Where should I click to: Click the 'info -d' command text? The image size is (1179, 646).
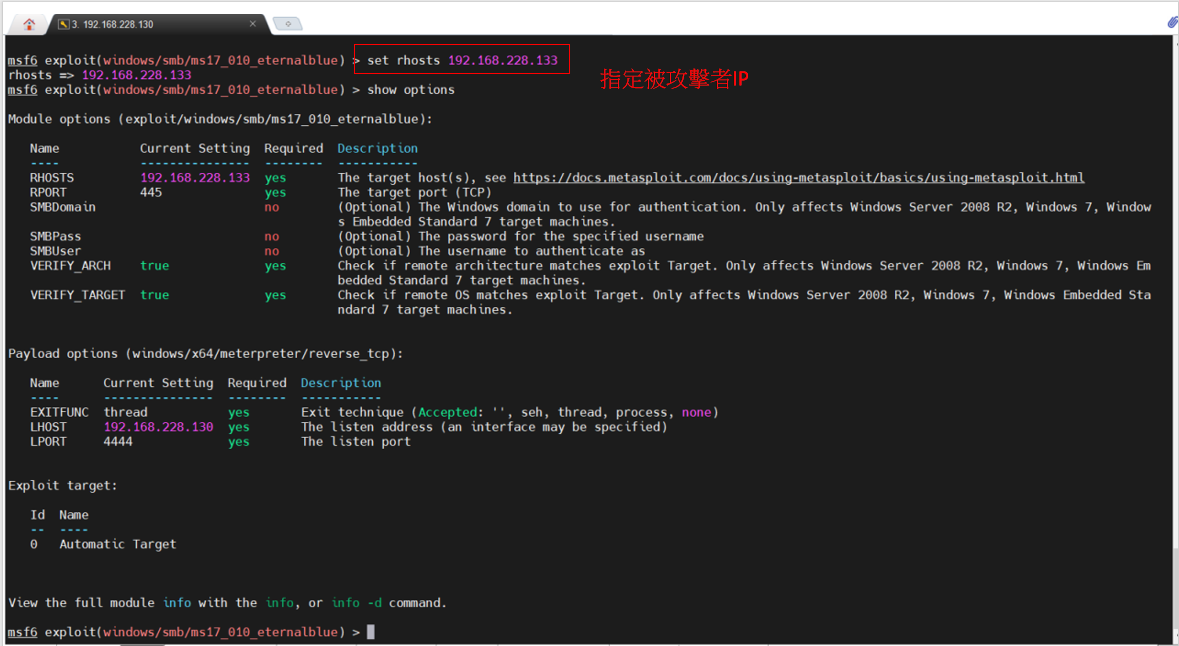tap(356, 603)
